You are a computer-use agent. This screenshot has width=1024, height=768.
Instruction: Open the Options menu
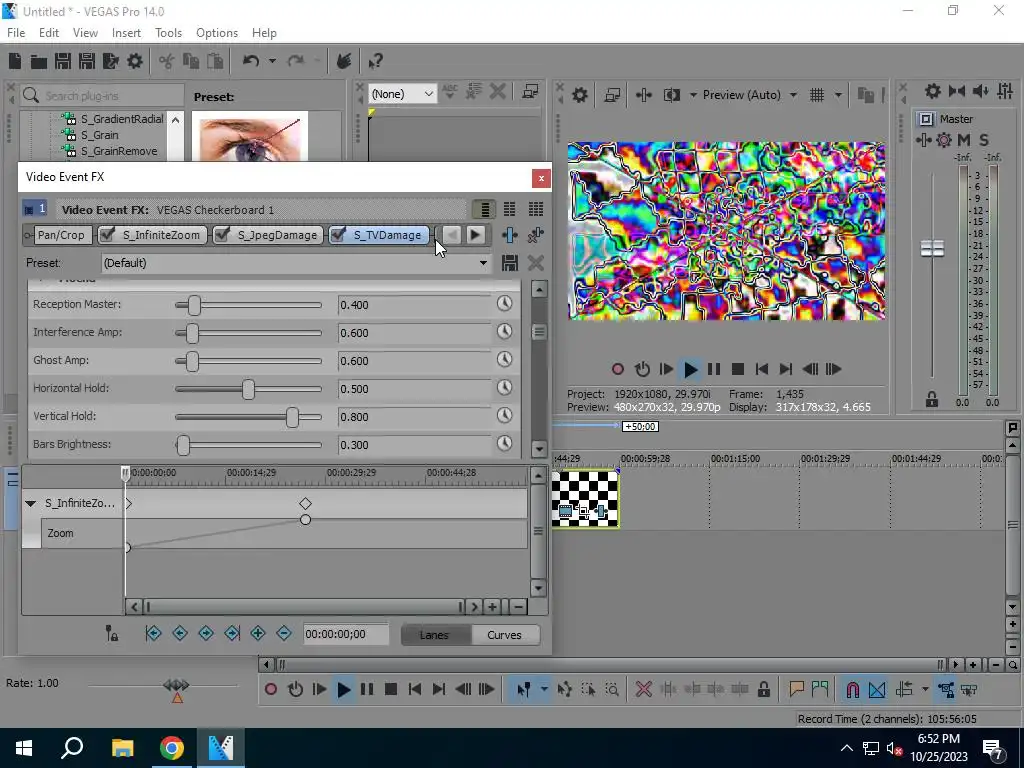coord(217,33)
